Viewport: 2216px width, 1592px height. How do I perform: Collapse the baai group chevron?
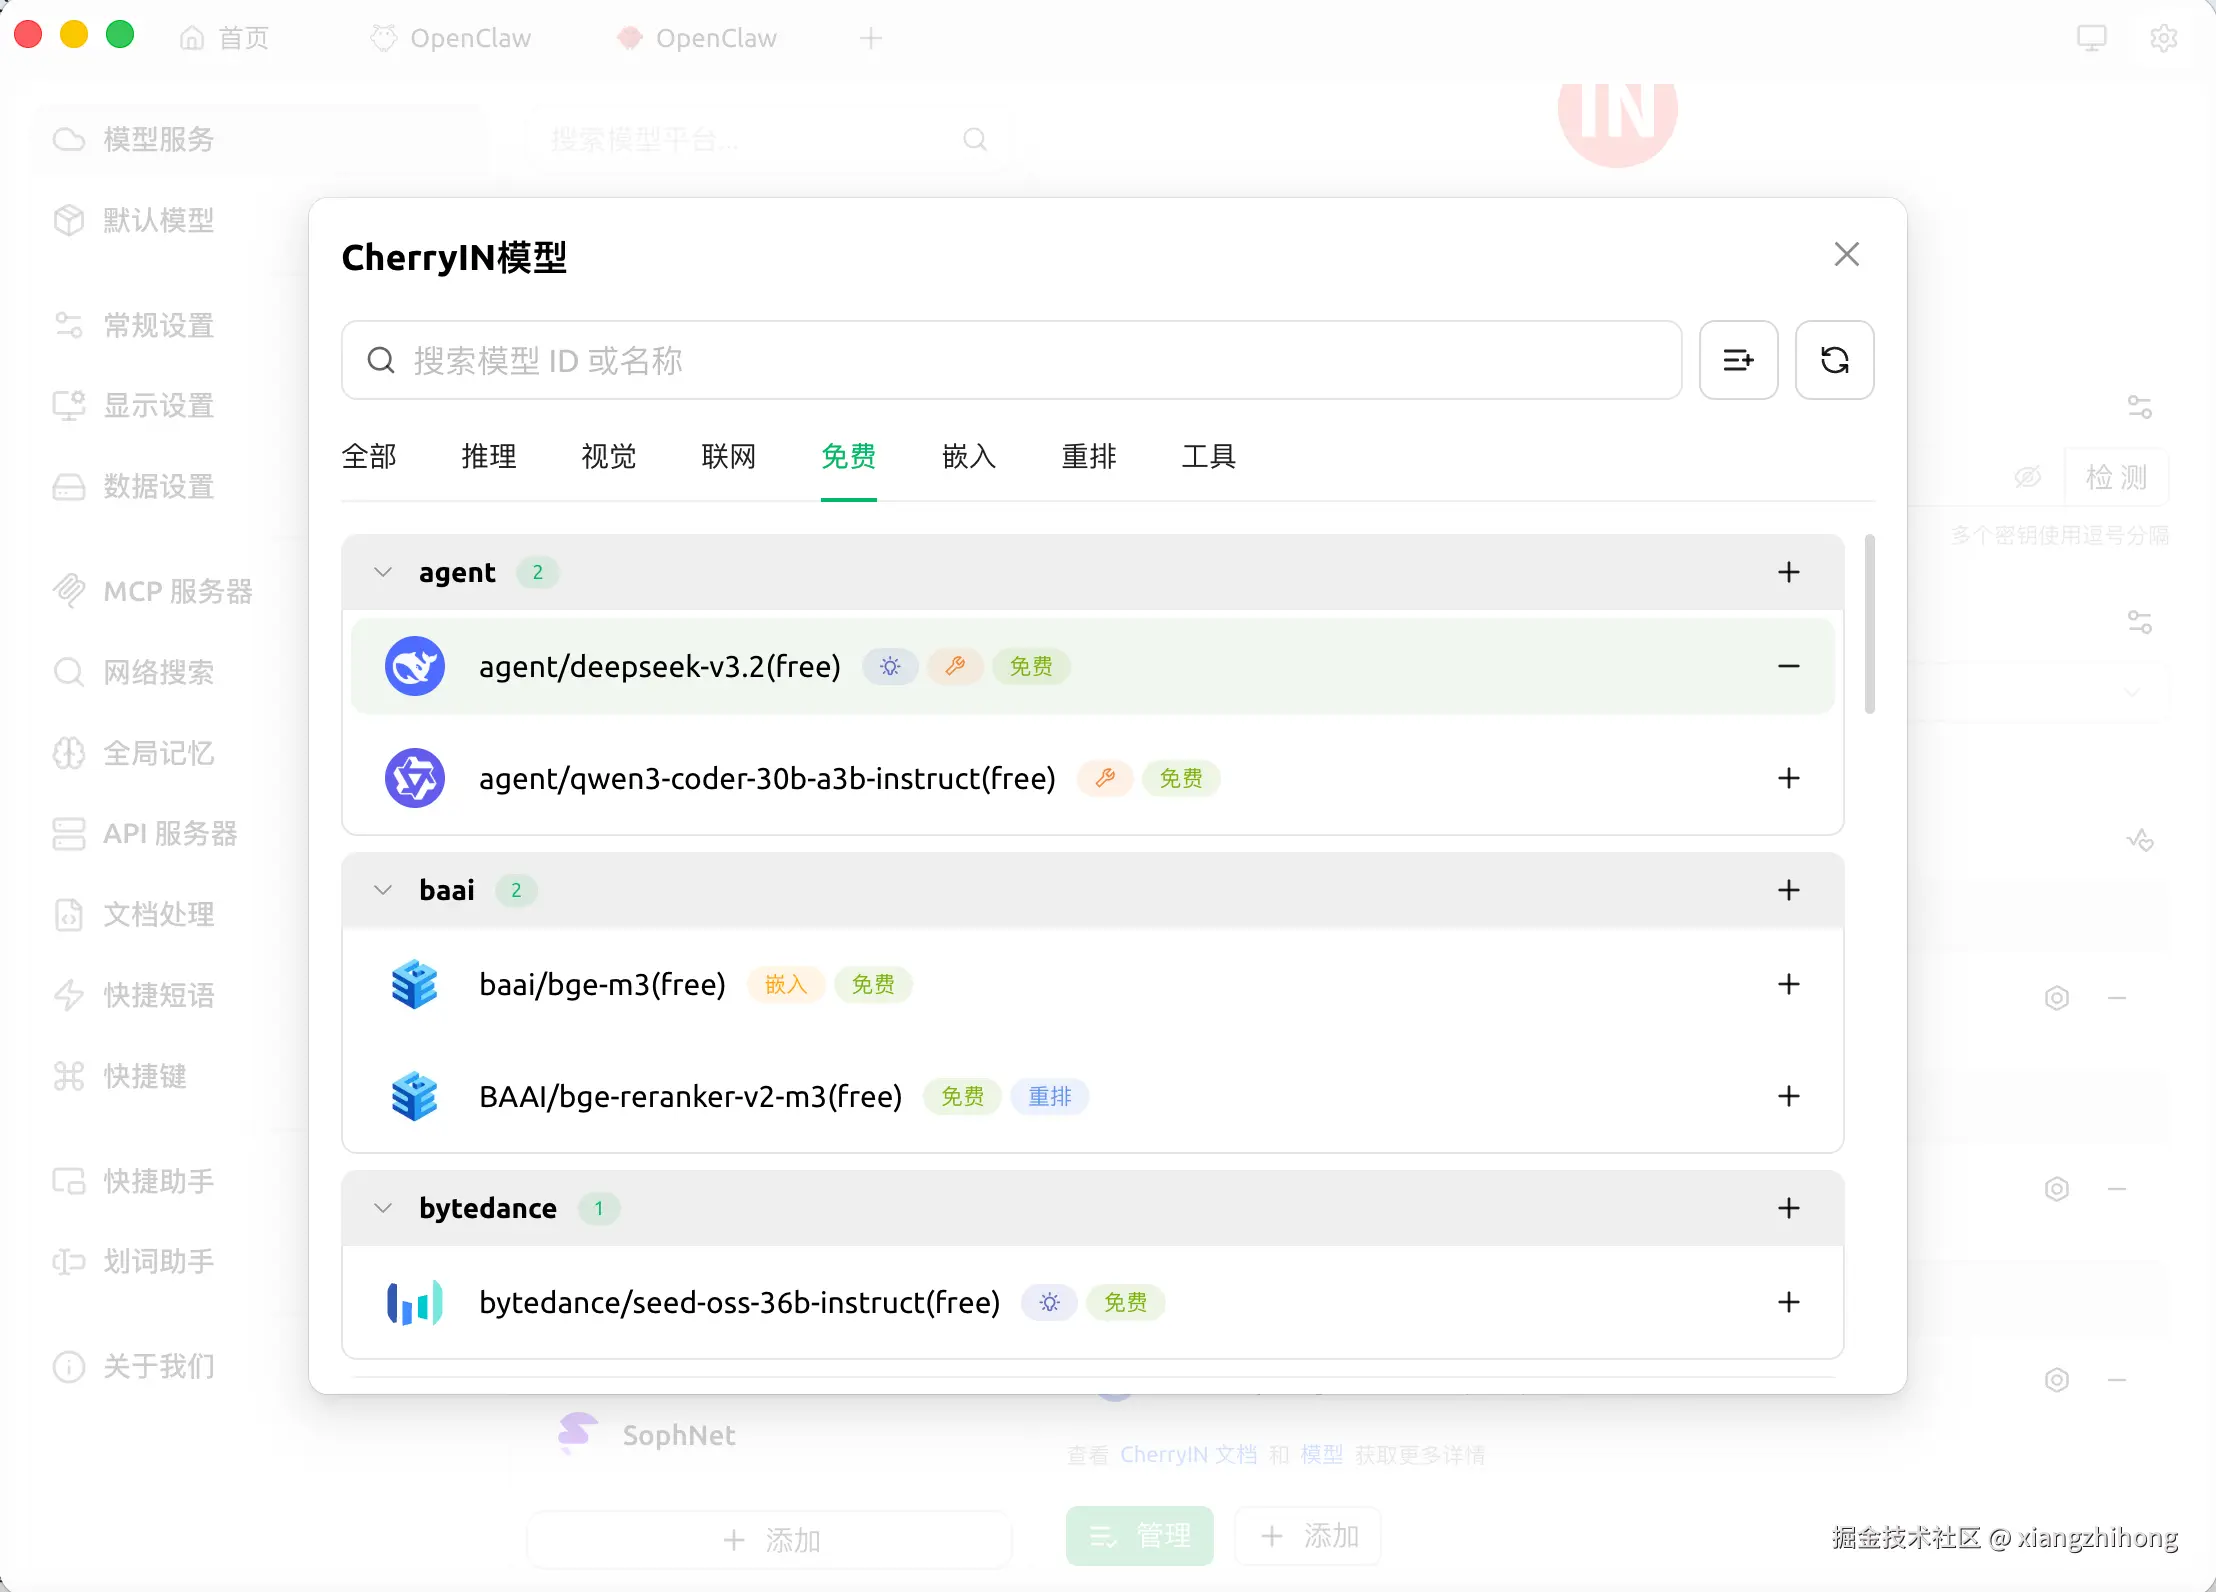(382, 890)
